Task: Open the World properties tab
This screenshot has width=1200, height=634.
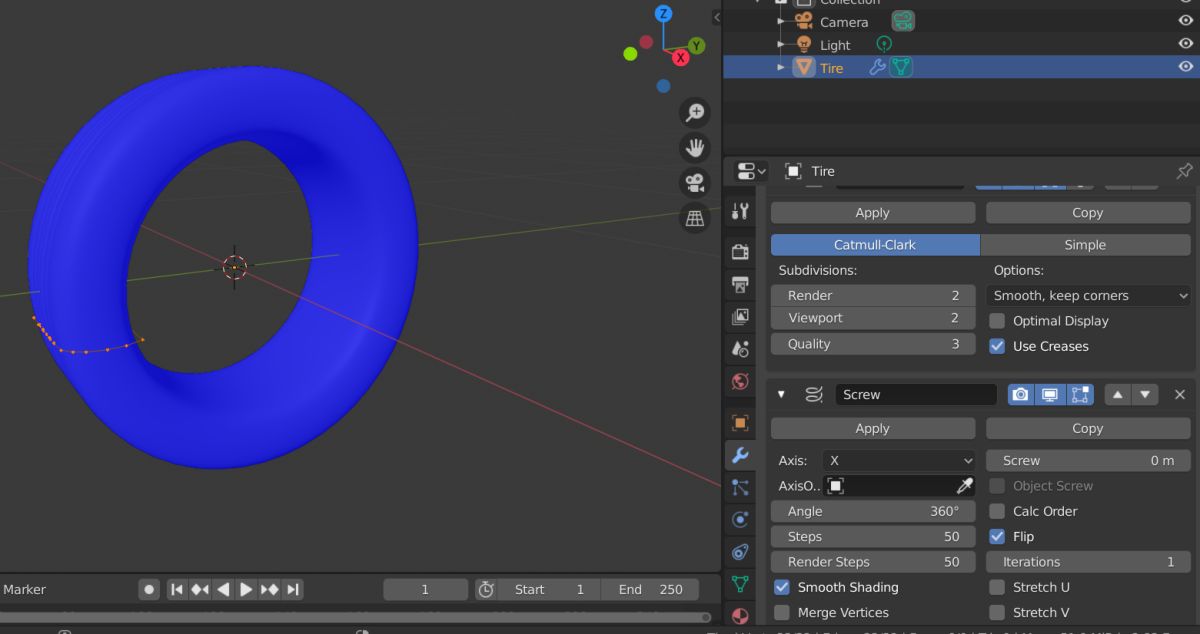Action: point(740,381)
